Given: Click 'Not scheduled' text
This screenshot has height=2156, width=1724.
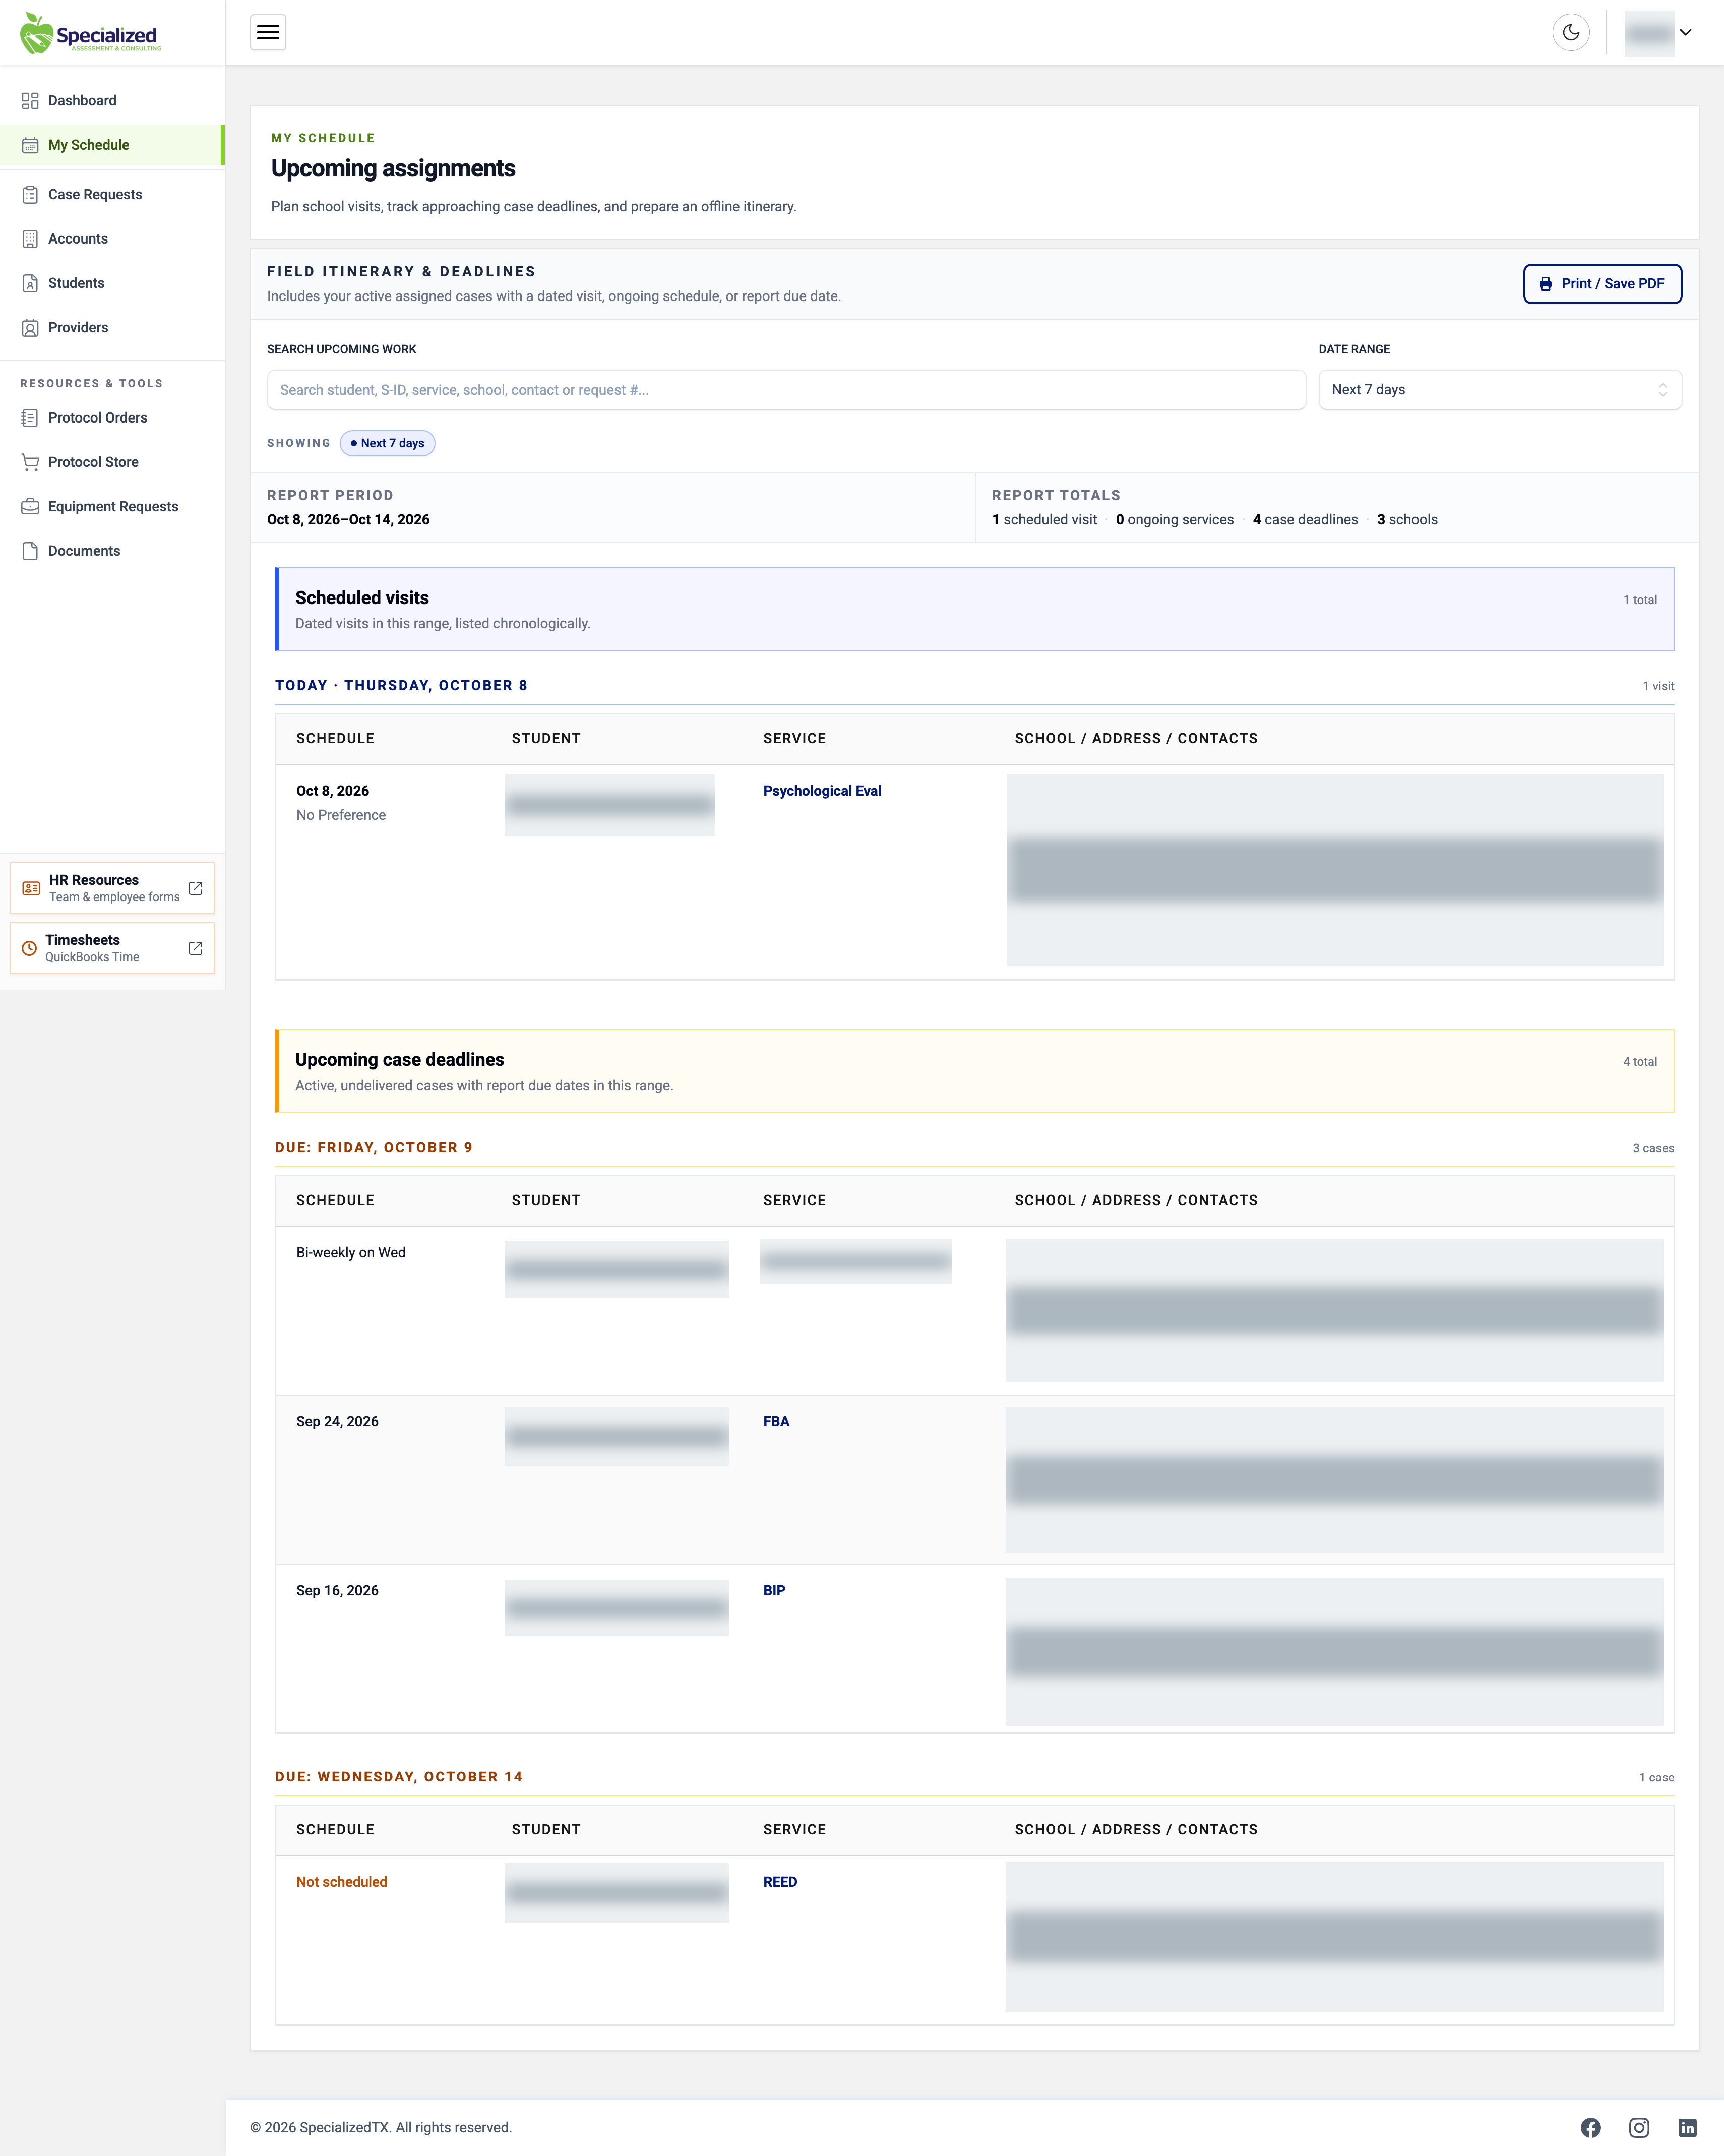Looking at the screenshot, I should pyautogui.click(x=341, y=1882).
